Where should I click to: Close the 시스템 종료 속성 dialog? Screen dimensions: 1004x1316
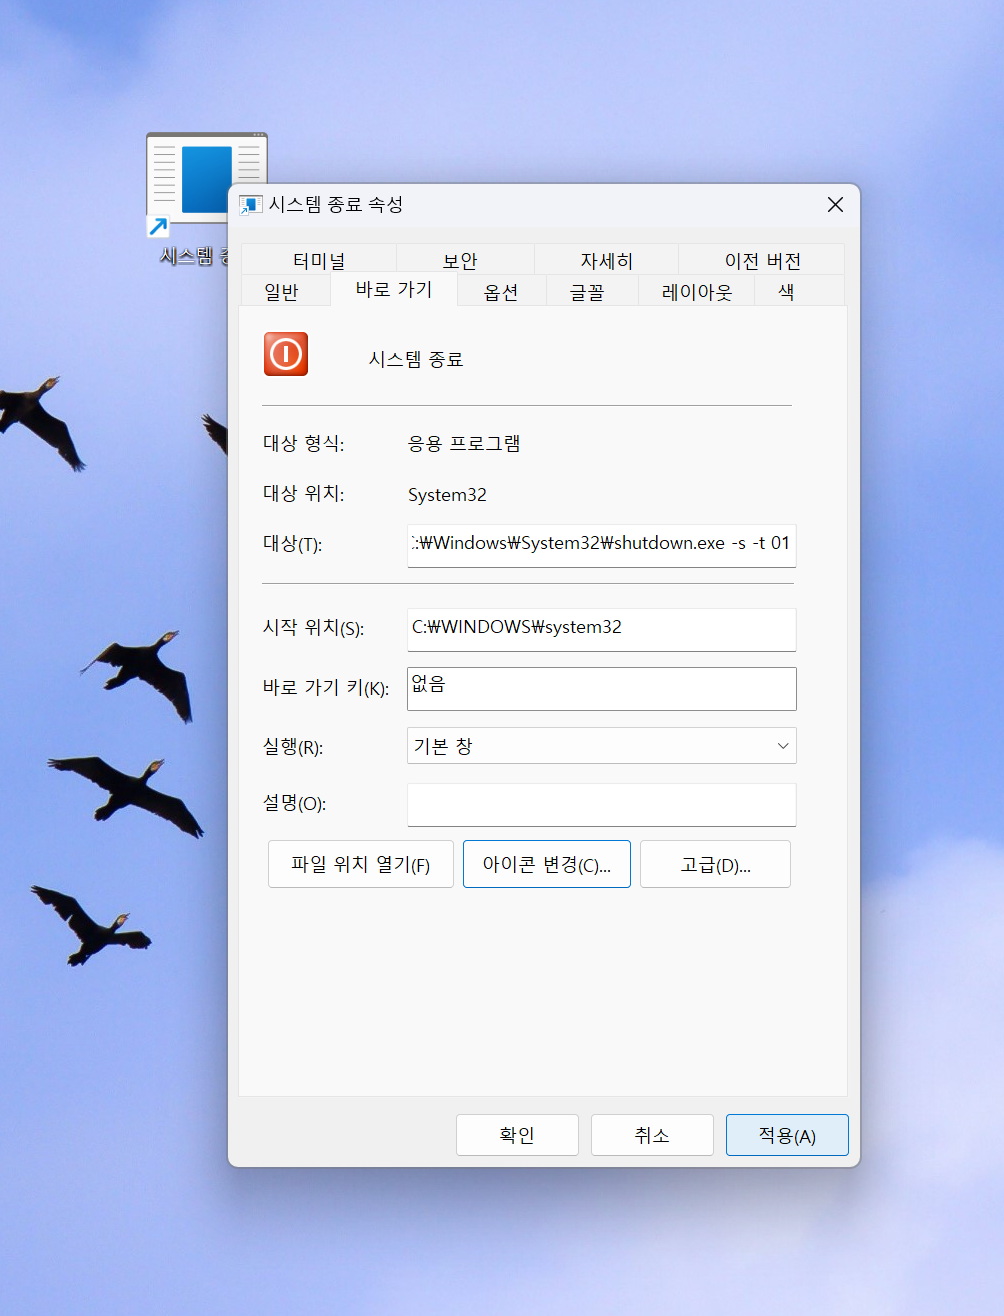point(835,204)
